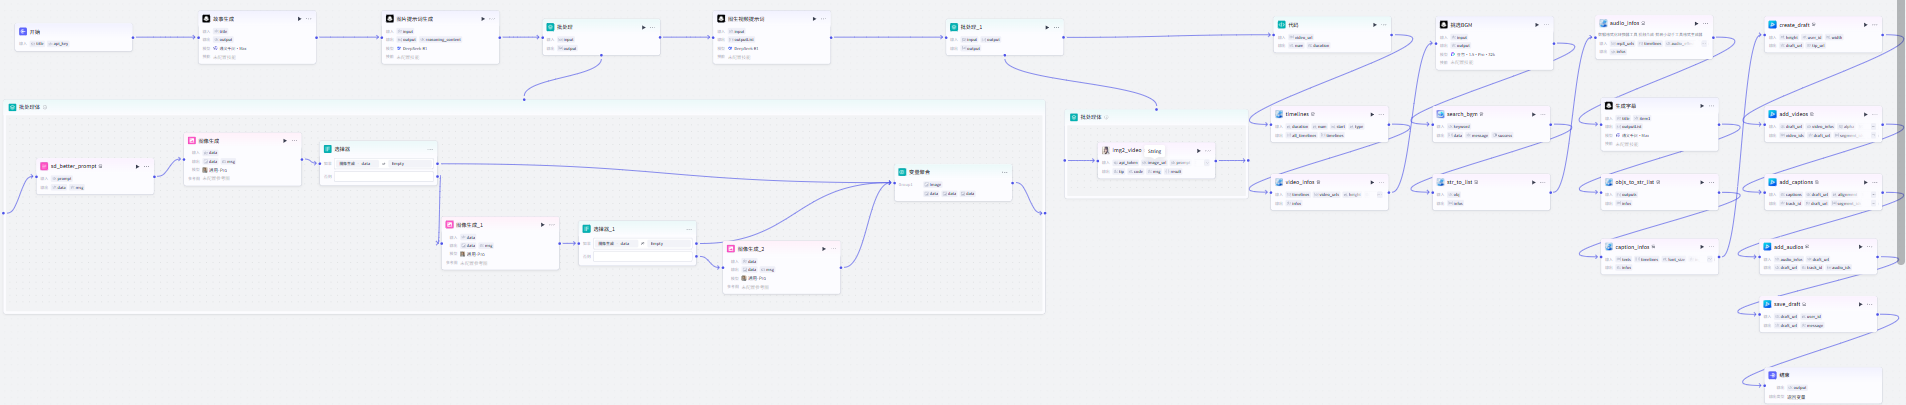Image resolution: width=1906 pixels, height=405 pixels.
Task: Click the 选择器 selector node icon
Action: click(328, 149)
